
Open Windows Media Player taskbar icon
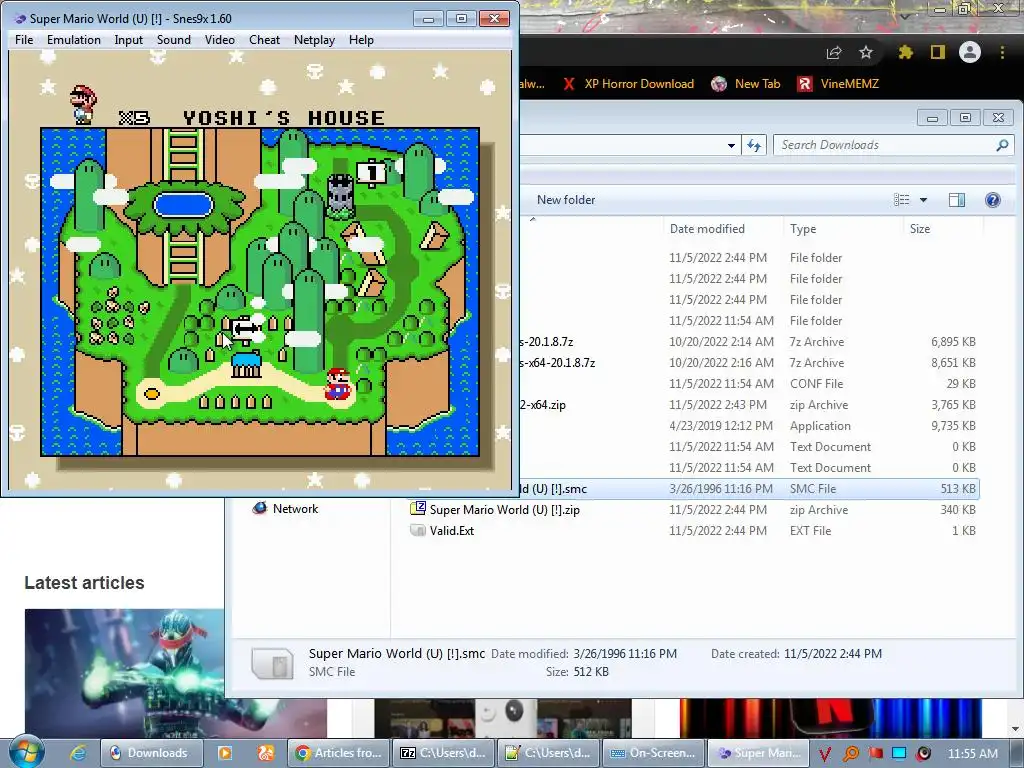coord(225,753)
